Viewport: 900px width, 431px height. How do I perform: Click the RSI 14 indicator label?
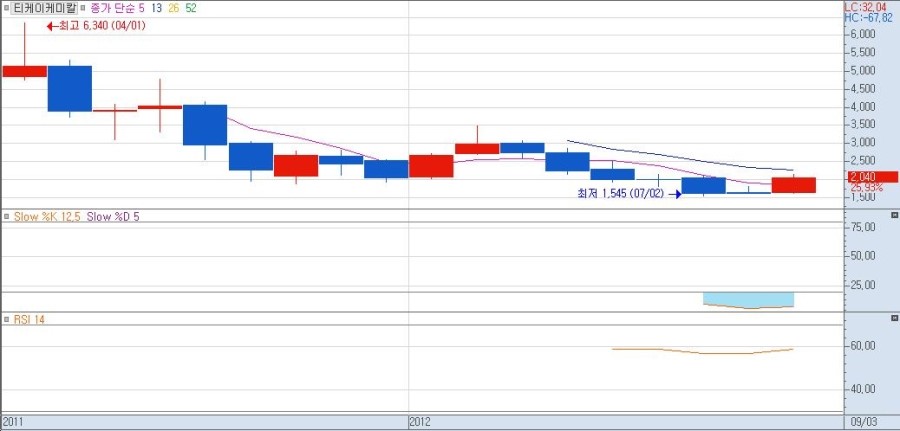pos(29,320)
